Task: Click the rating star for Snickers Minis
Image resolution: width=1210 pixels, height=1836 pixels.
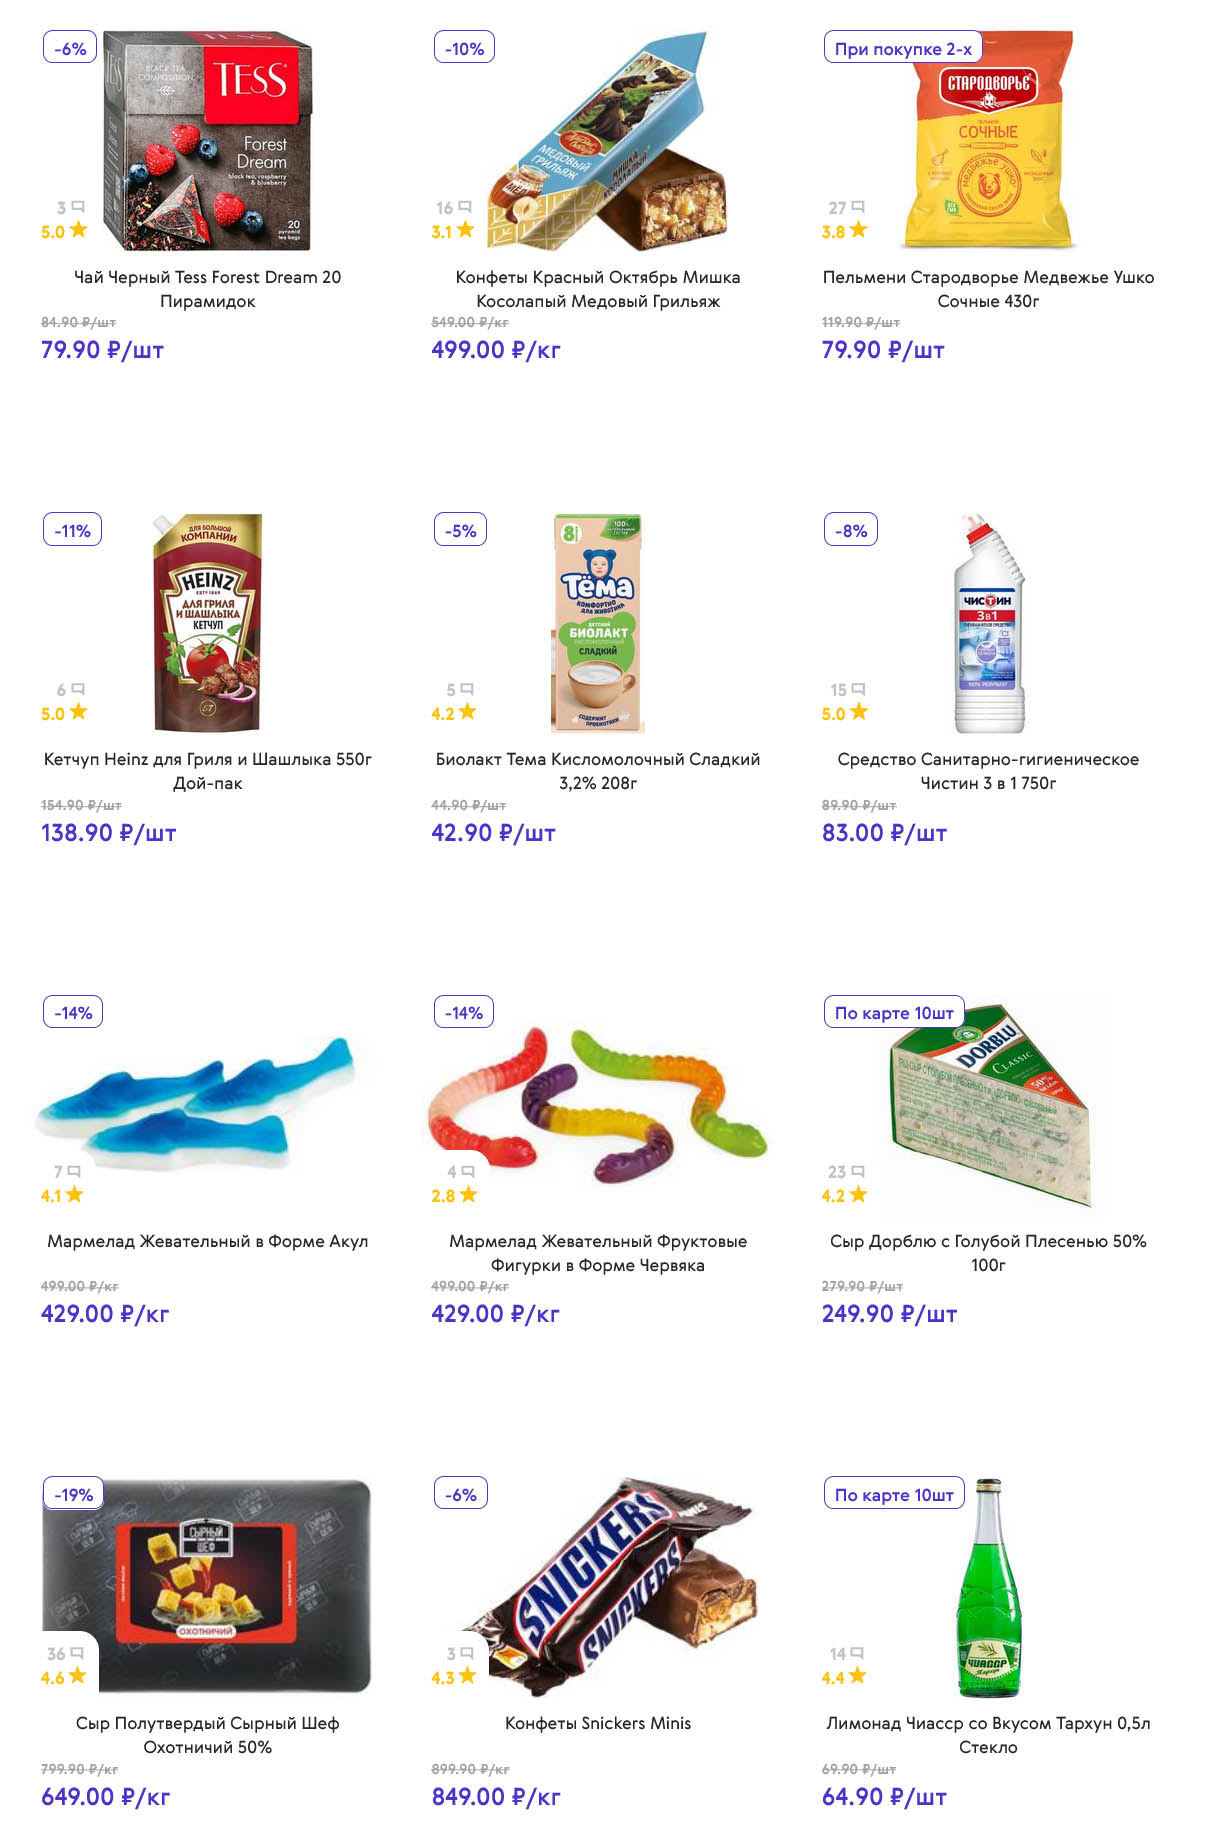Action: tap(467, 1676)
